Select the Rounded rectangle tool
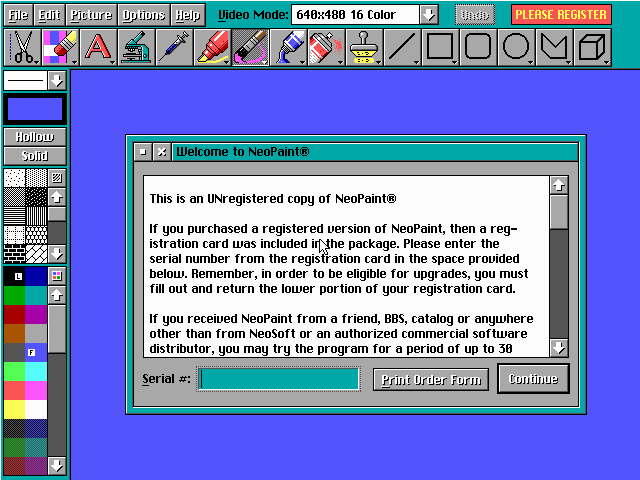 (478, 47)
